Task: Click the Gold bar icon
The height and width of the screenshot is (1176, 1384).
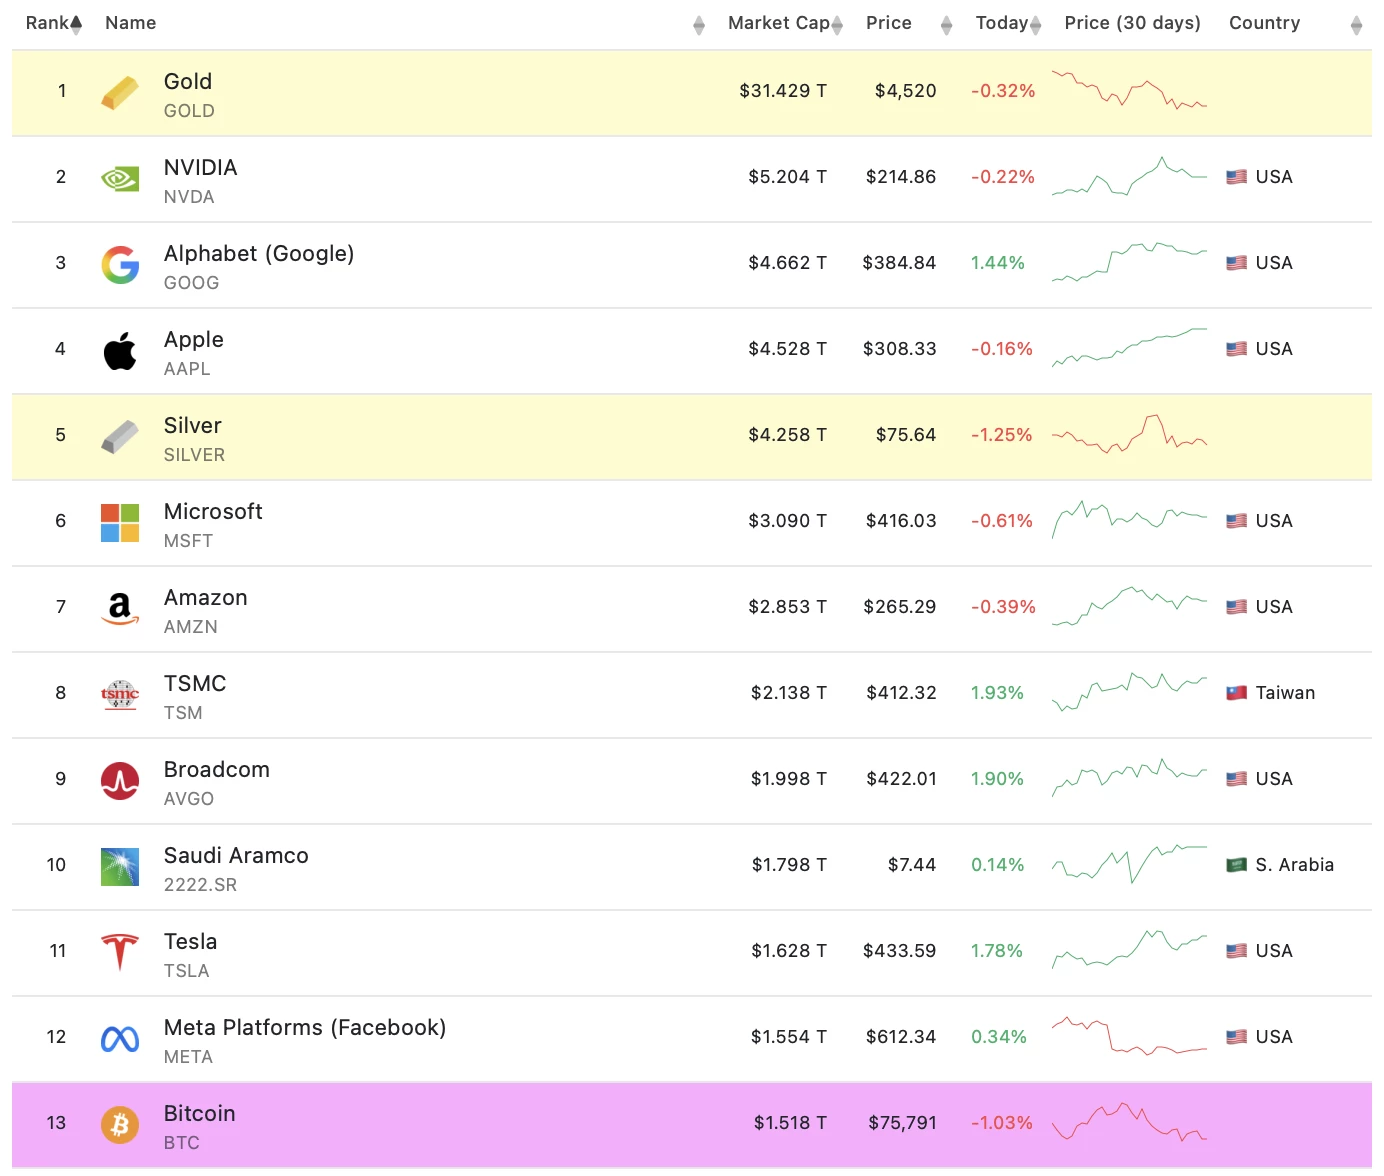Action: (x=120, y=93)
